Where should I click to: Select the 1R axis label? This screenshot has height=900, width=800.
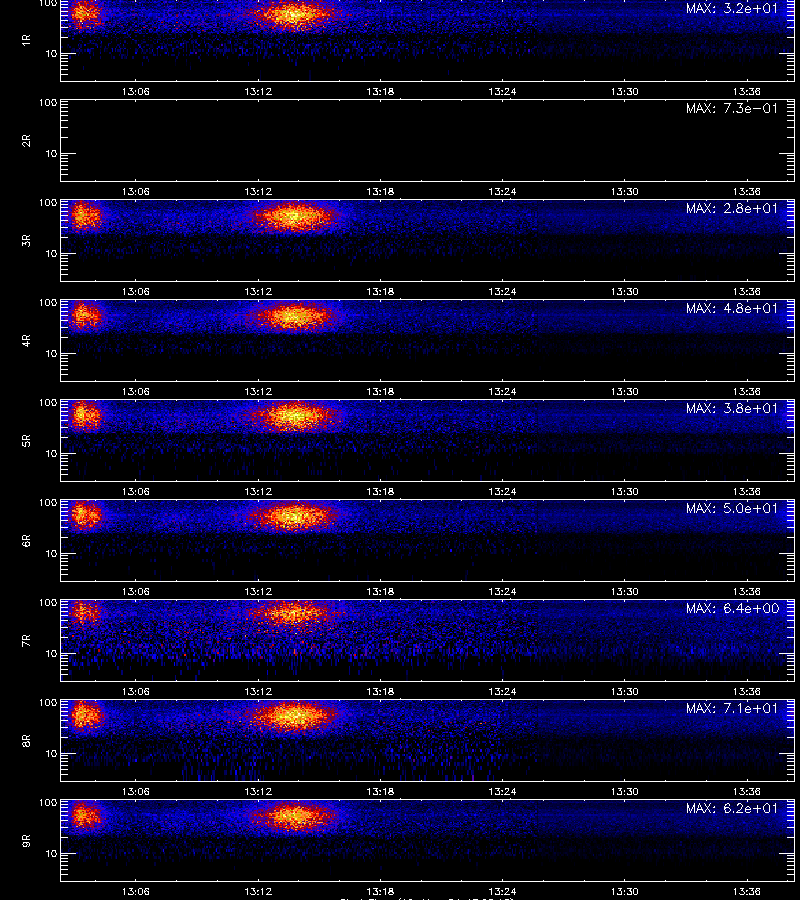tap(26, 40)
